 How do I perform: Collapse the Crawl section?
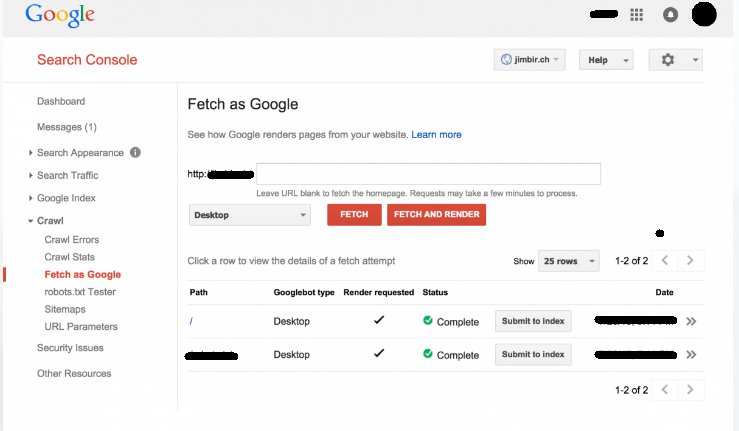[30, 221]
